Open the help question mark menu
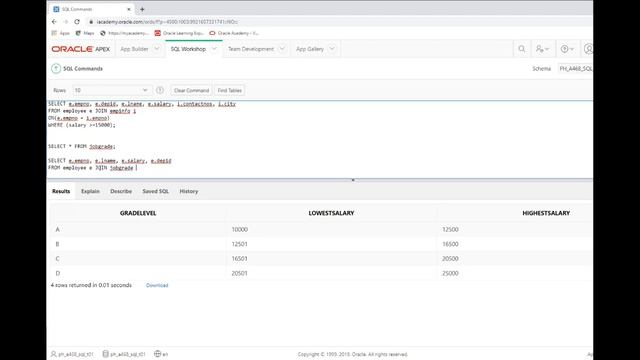The width and height of the screenshot is (640, 360). click(567, 49)
